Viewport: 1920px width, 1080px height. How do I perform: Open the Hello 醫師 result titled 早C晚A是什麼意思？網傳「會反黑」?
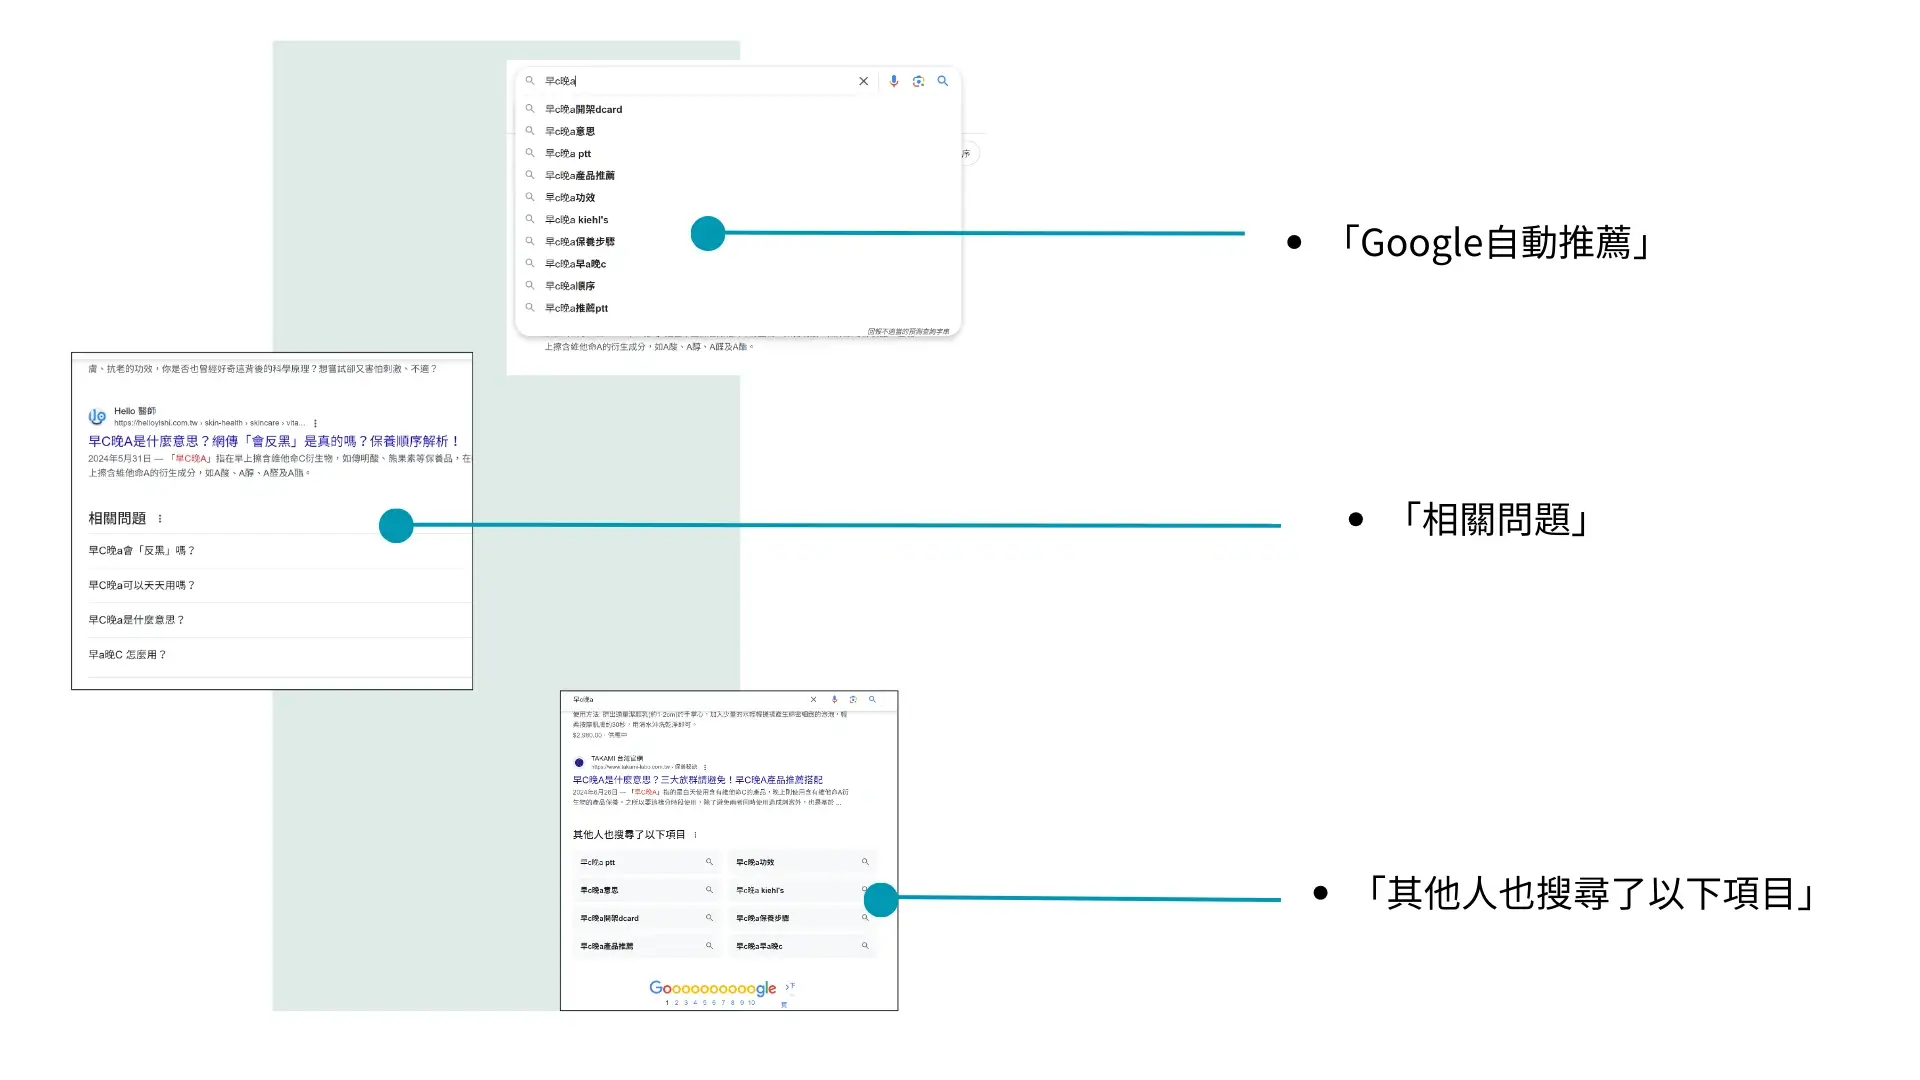(274, 441)
